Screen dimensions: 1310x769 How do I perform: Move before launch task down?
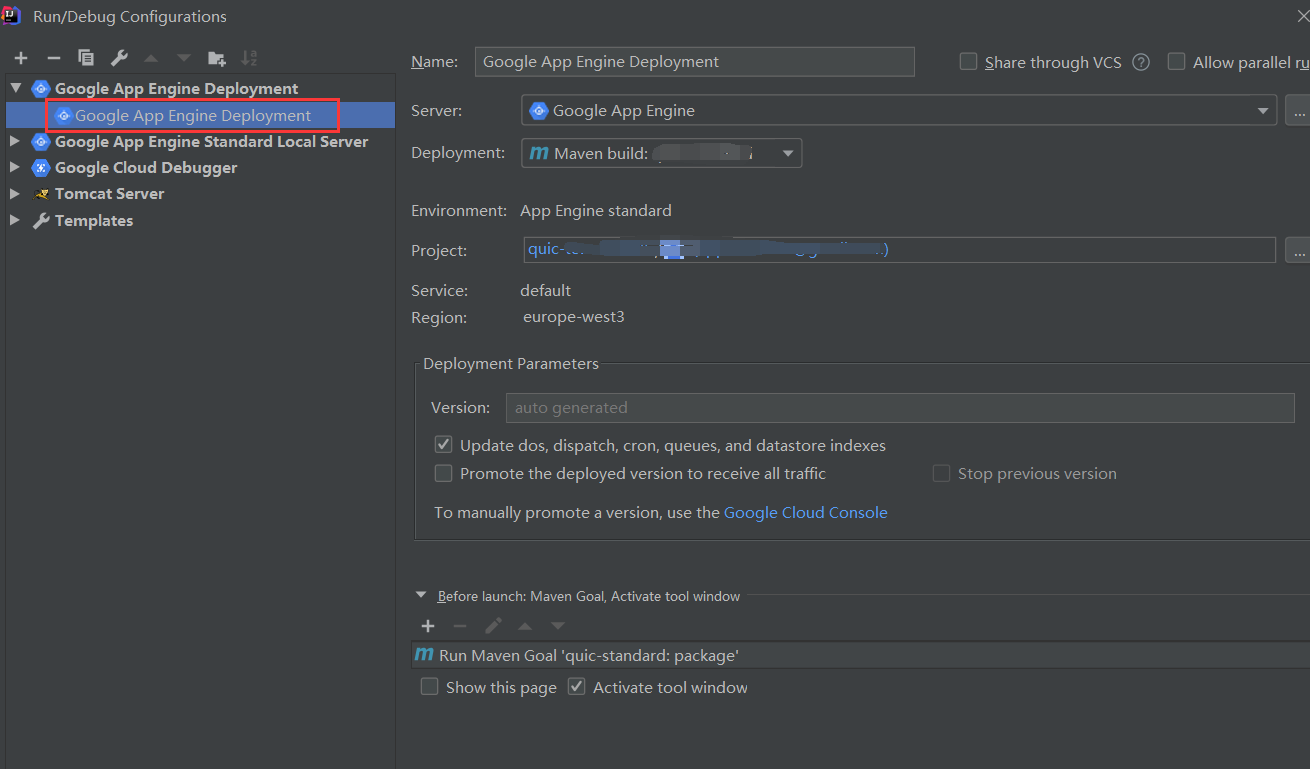point(558,626)
